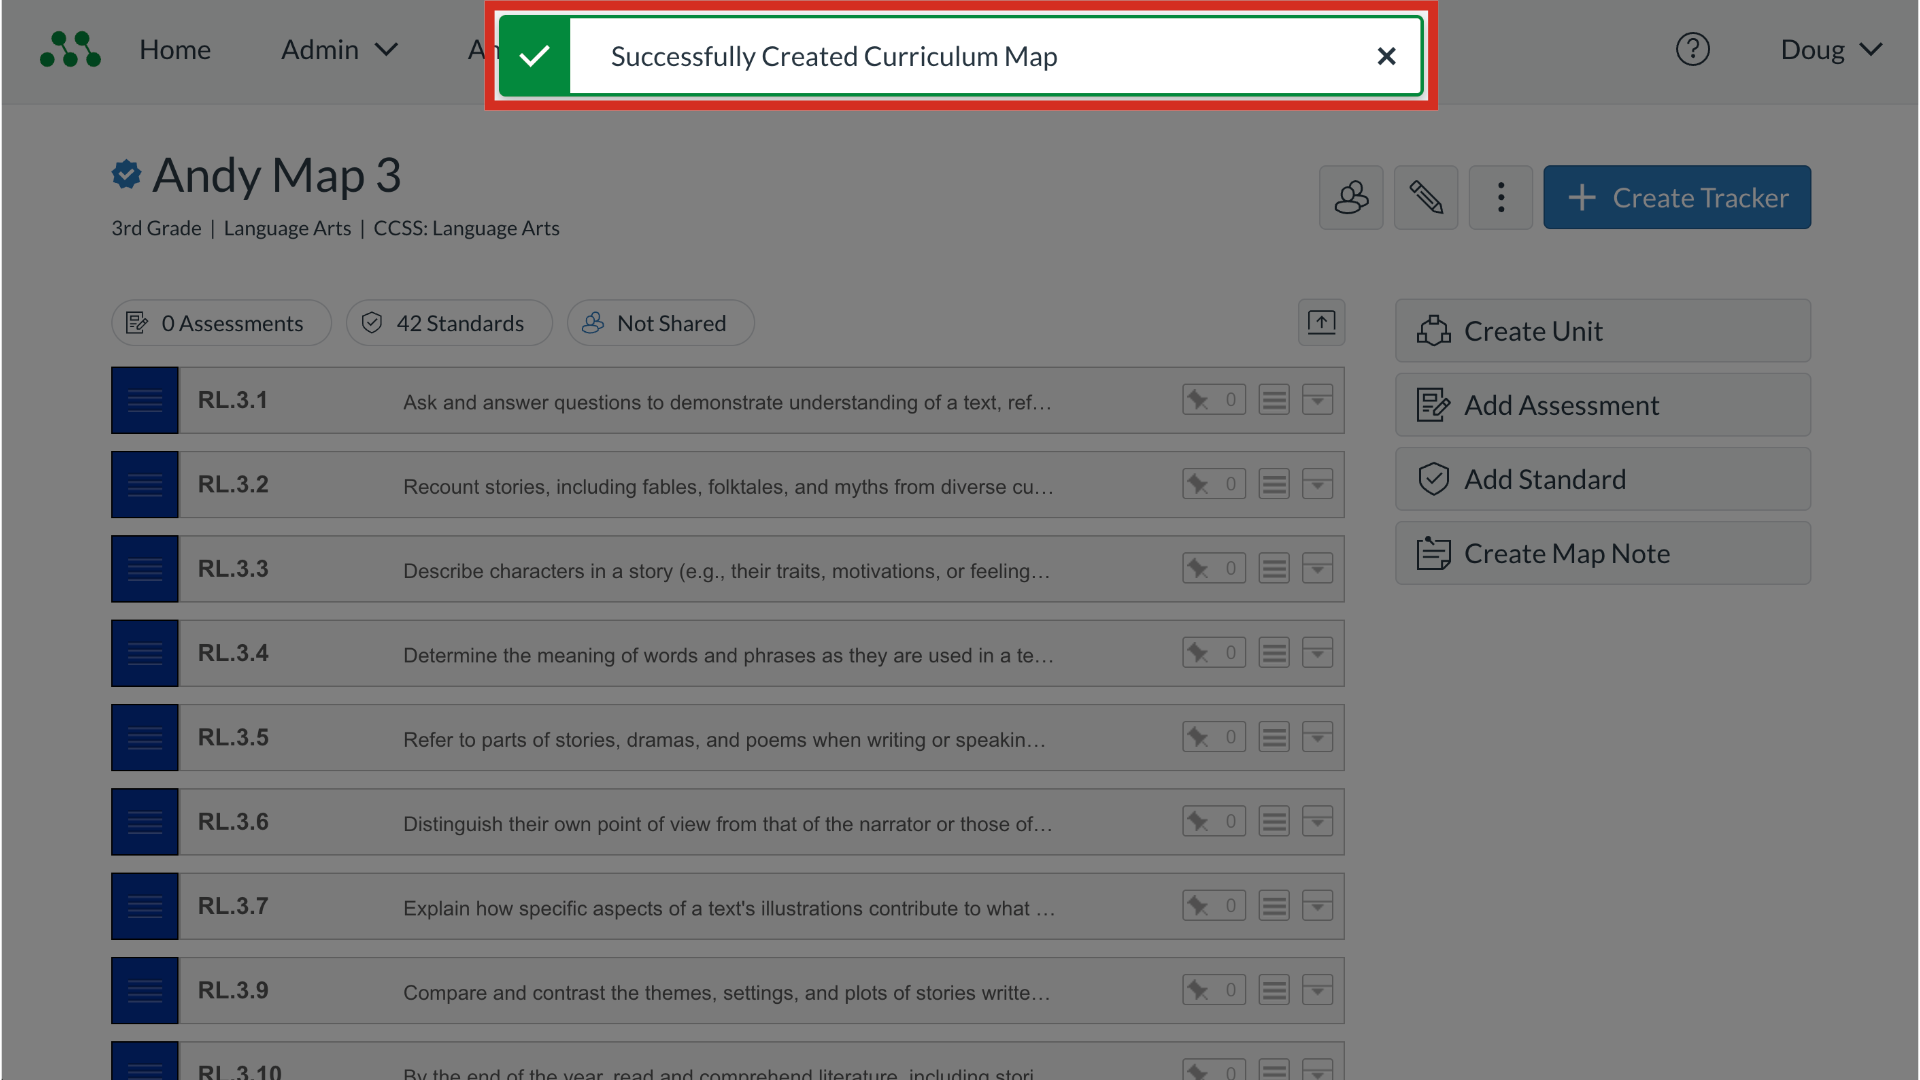Click the pencil edit map icon
The image size is (1920, 1080).
(1425, 197)
